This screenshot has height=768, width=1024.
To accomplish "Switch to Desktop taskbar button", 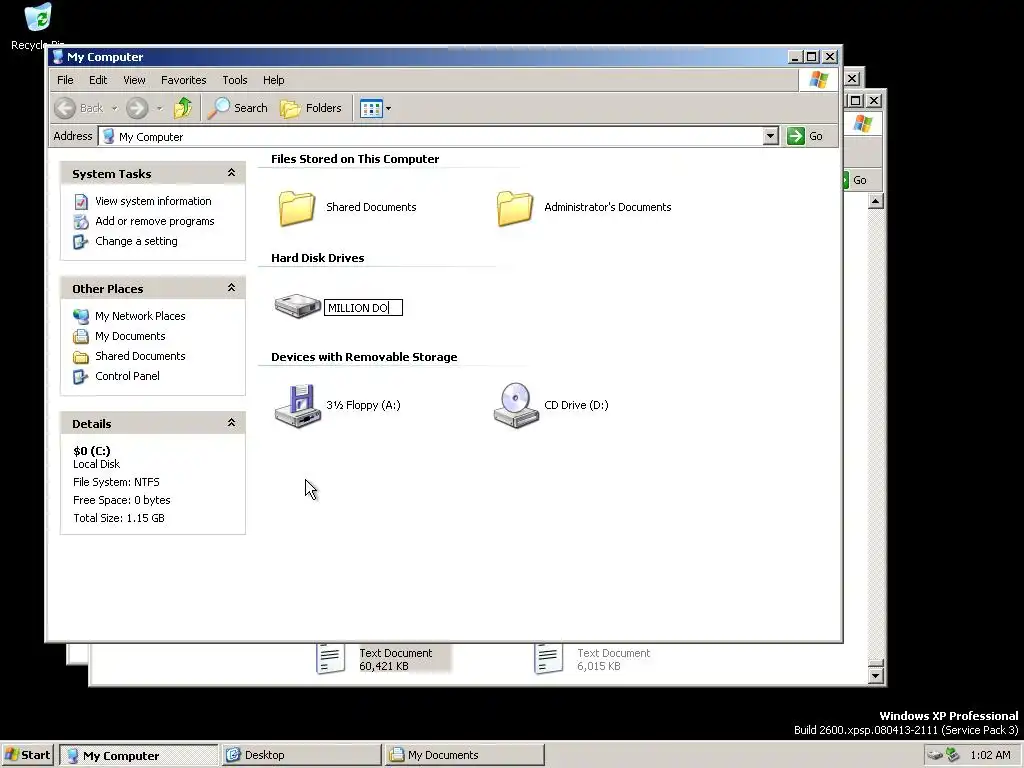I will coord(301,755).
